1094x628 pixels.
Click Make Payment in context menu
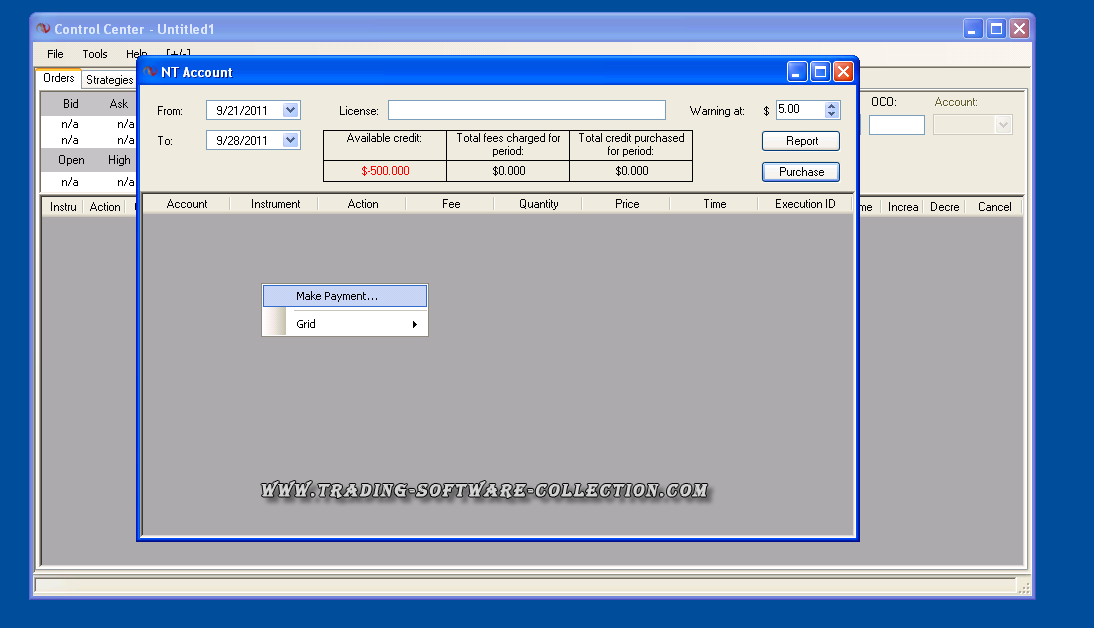click(x=337, y=296)
